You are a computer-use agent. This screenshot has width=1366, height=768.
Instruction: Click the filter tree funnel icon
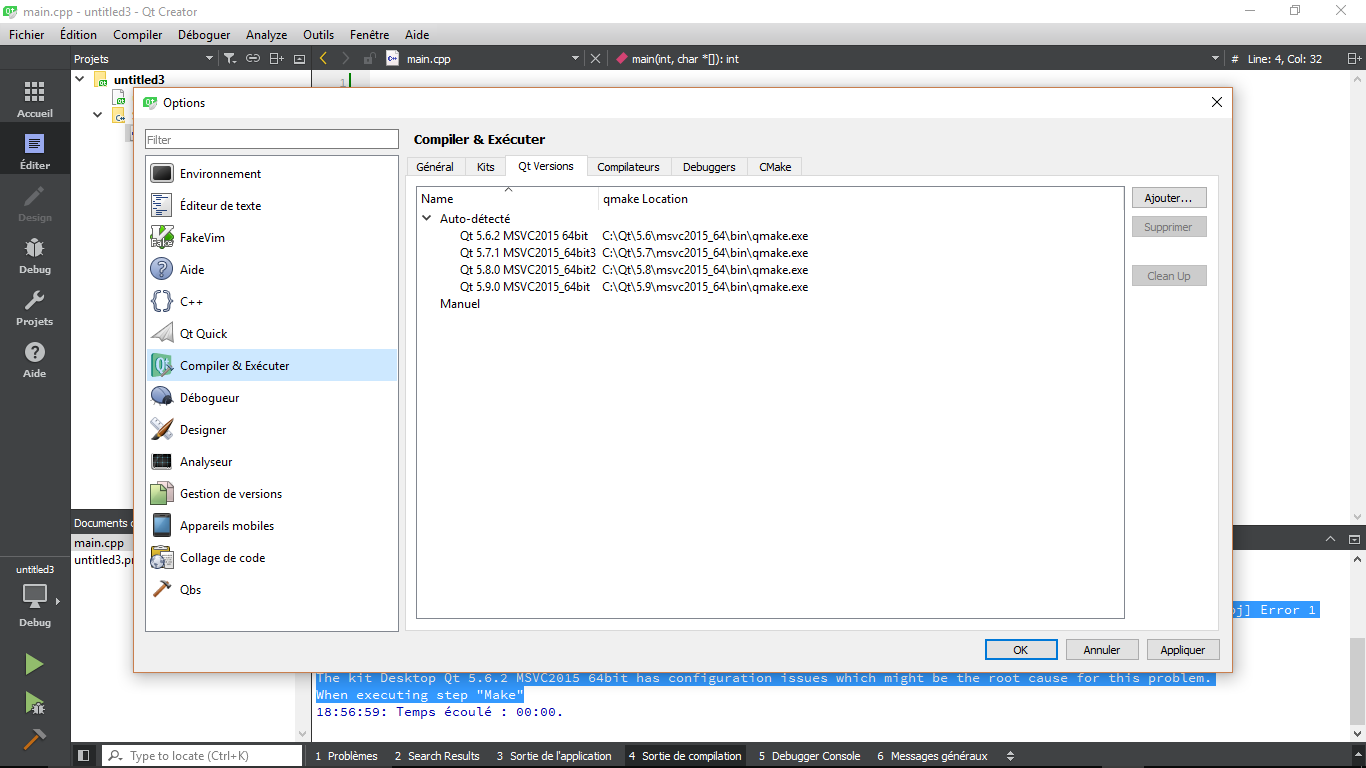(229, 59)
